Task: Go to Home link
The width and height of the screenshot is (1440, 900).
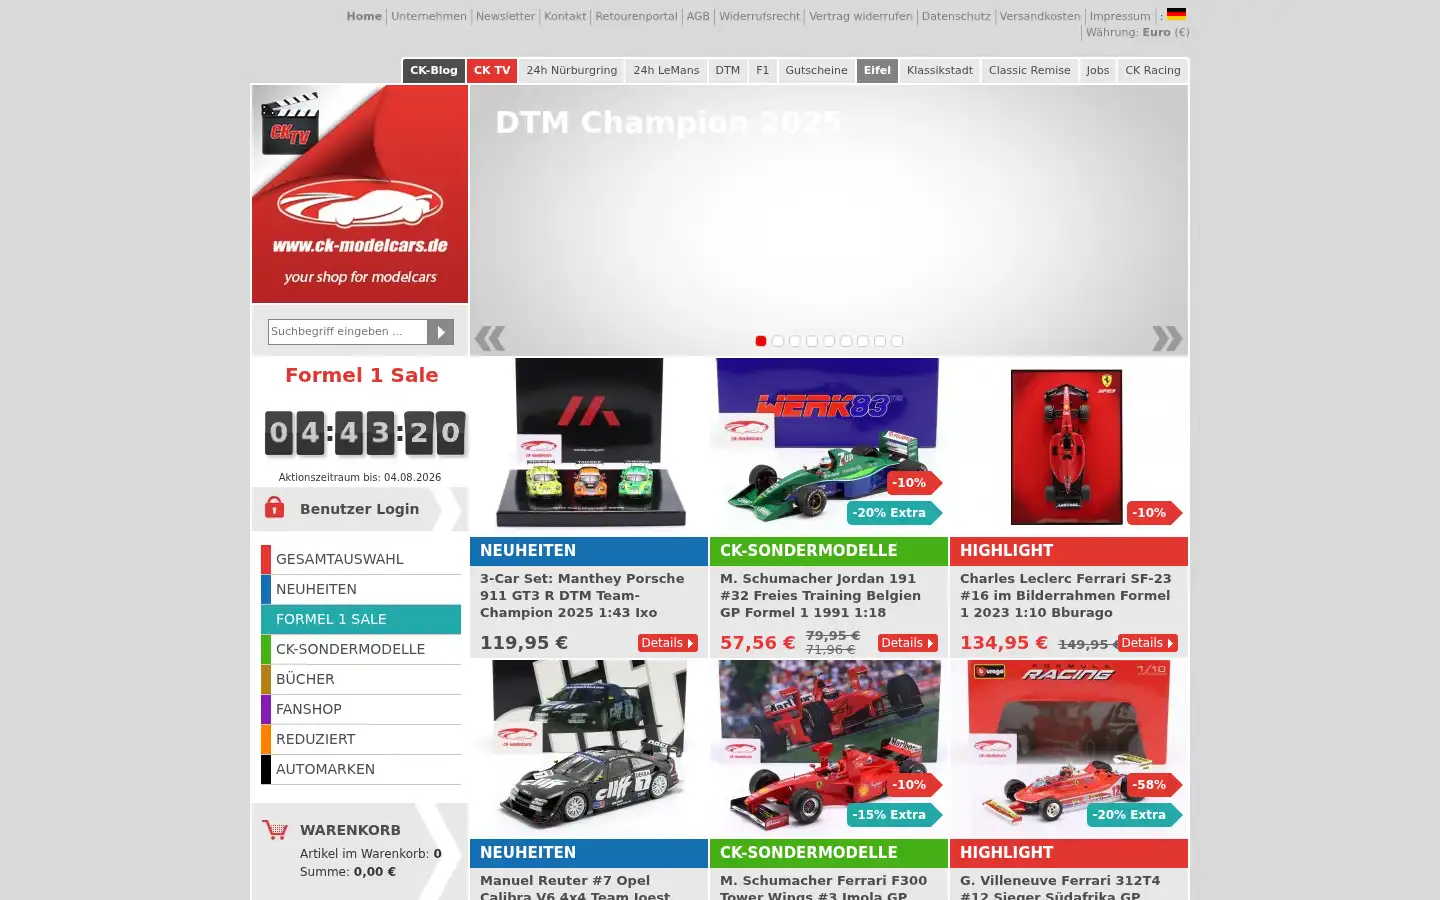Action: pyautogui.click(x=364, y=16)
